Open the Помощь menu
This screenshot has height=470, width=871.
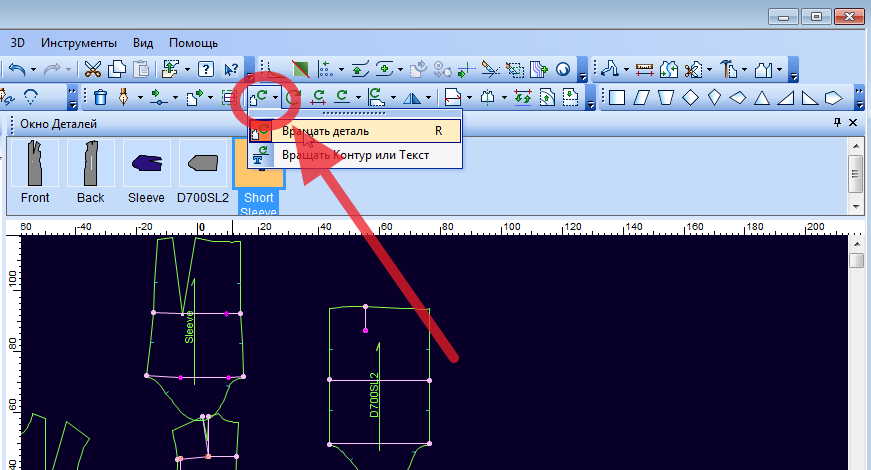(x=193, y=43)
